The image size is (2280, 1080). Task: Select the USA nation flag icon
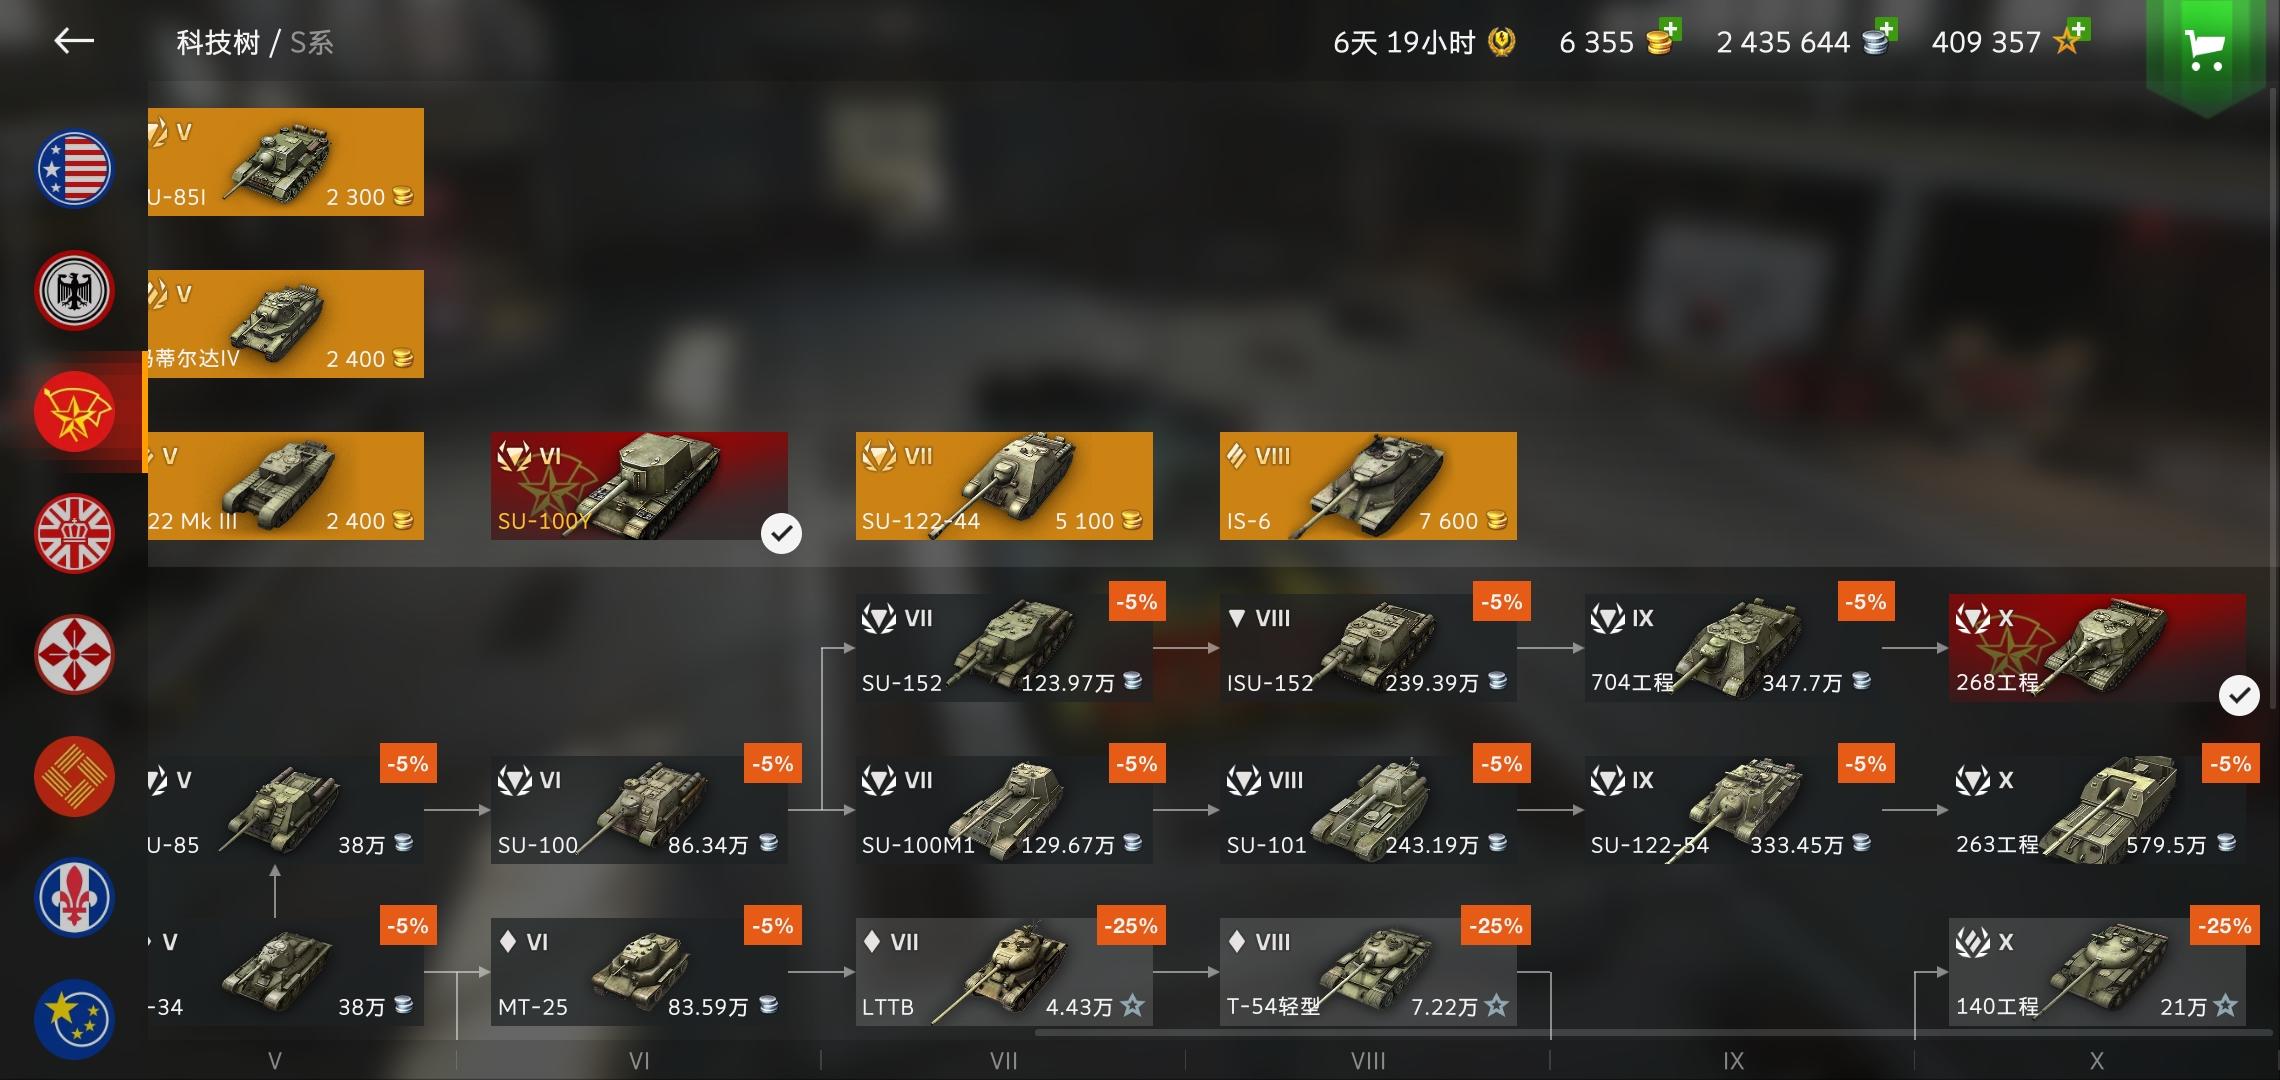75,169
